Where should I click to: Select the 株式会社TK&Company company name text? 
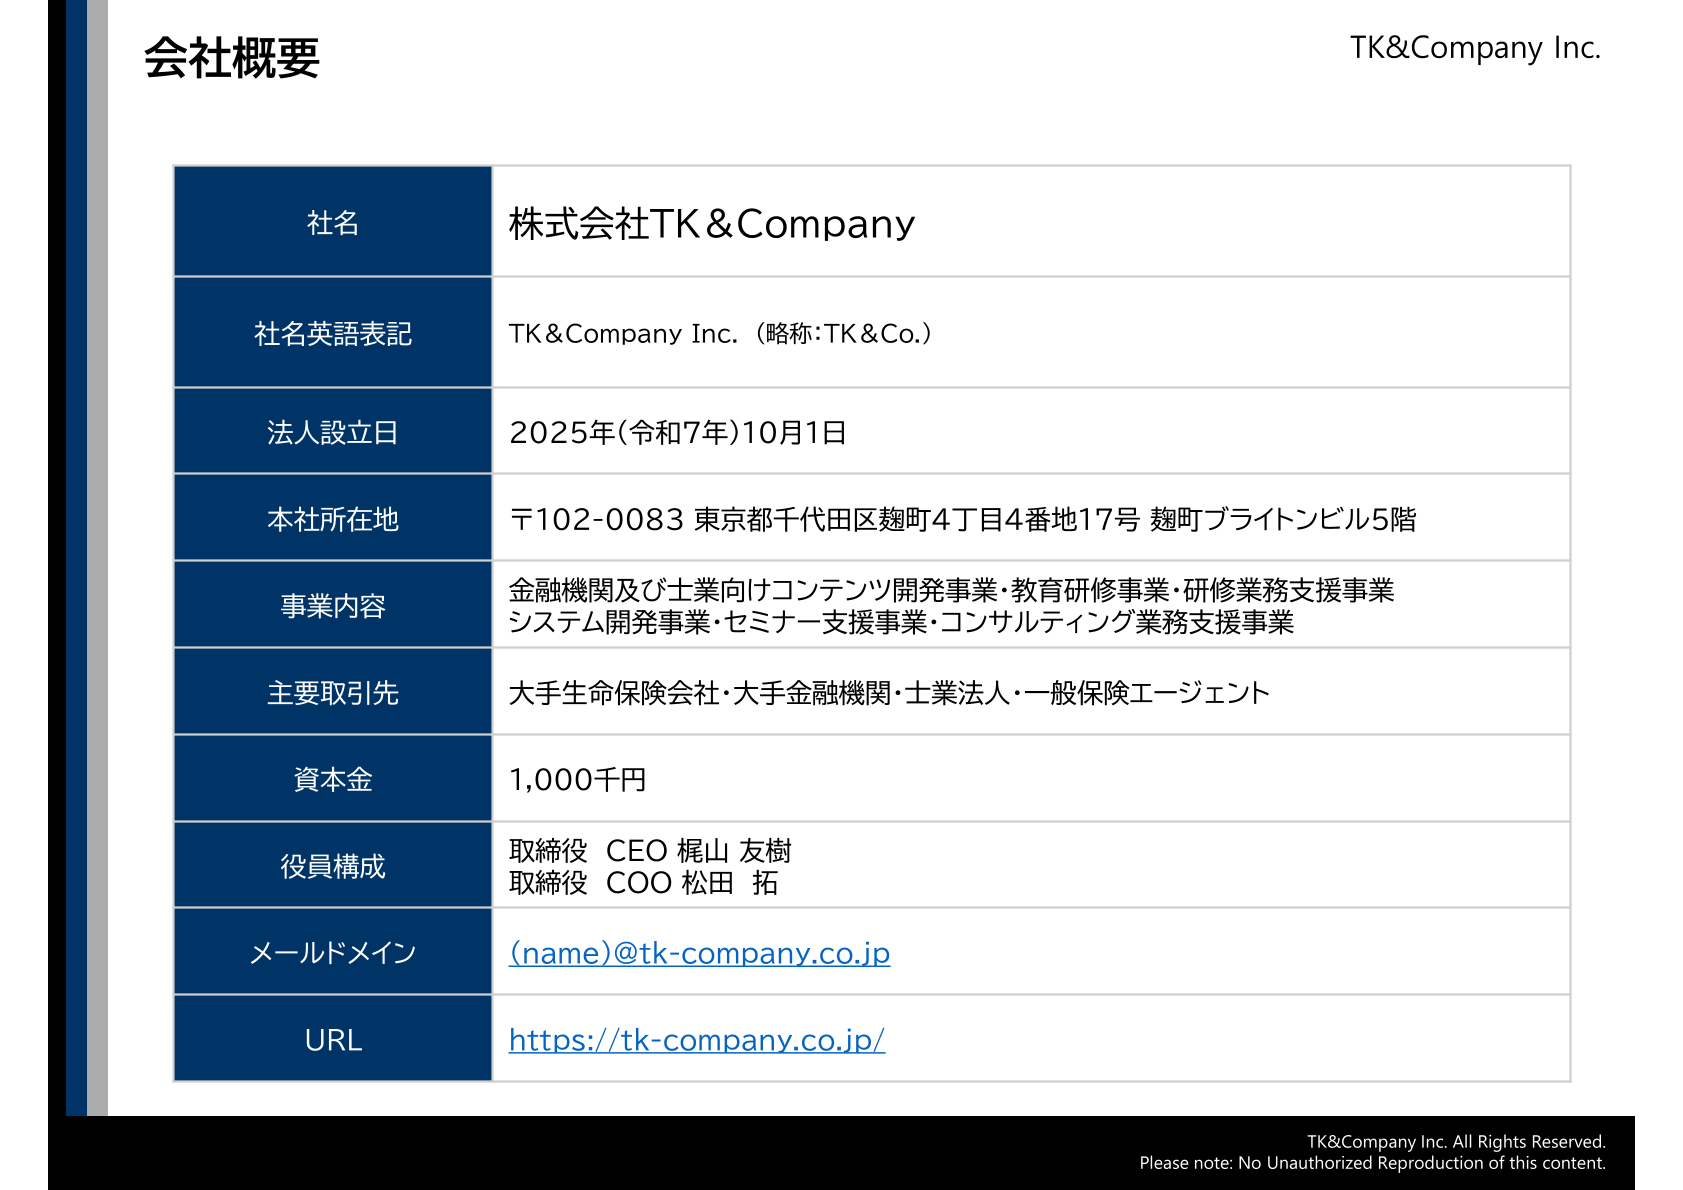coord(711,224)
